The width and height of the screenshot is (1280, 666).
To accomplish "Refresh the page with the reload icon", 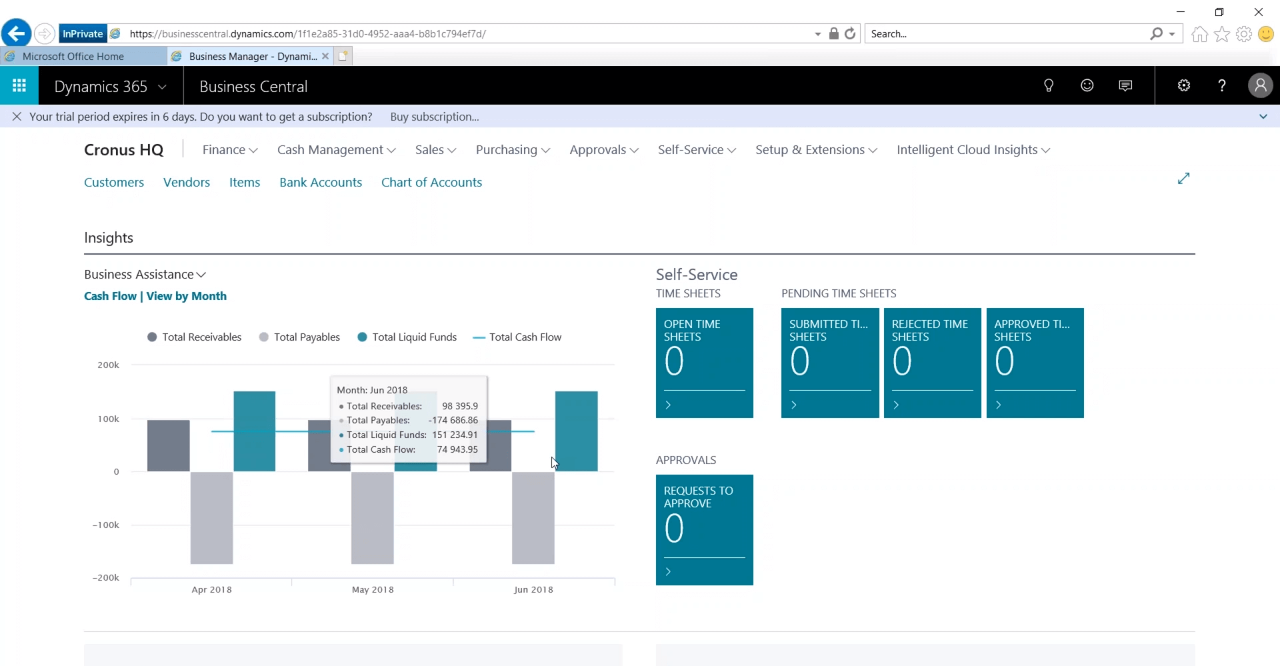I will click(x=850, y=34).
